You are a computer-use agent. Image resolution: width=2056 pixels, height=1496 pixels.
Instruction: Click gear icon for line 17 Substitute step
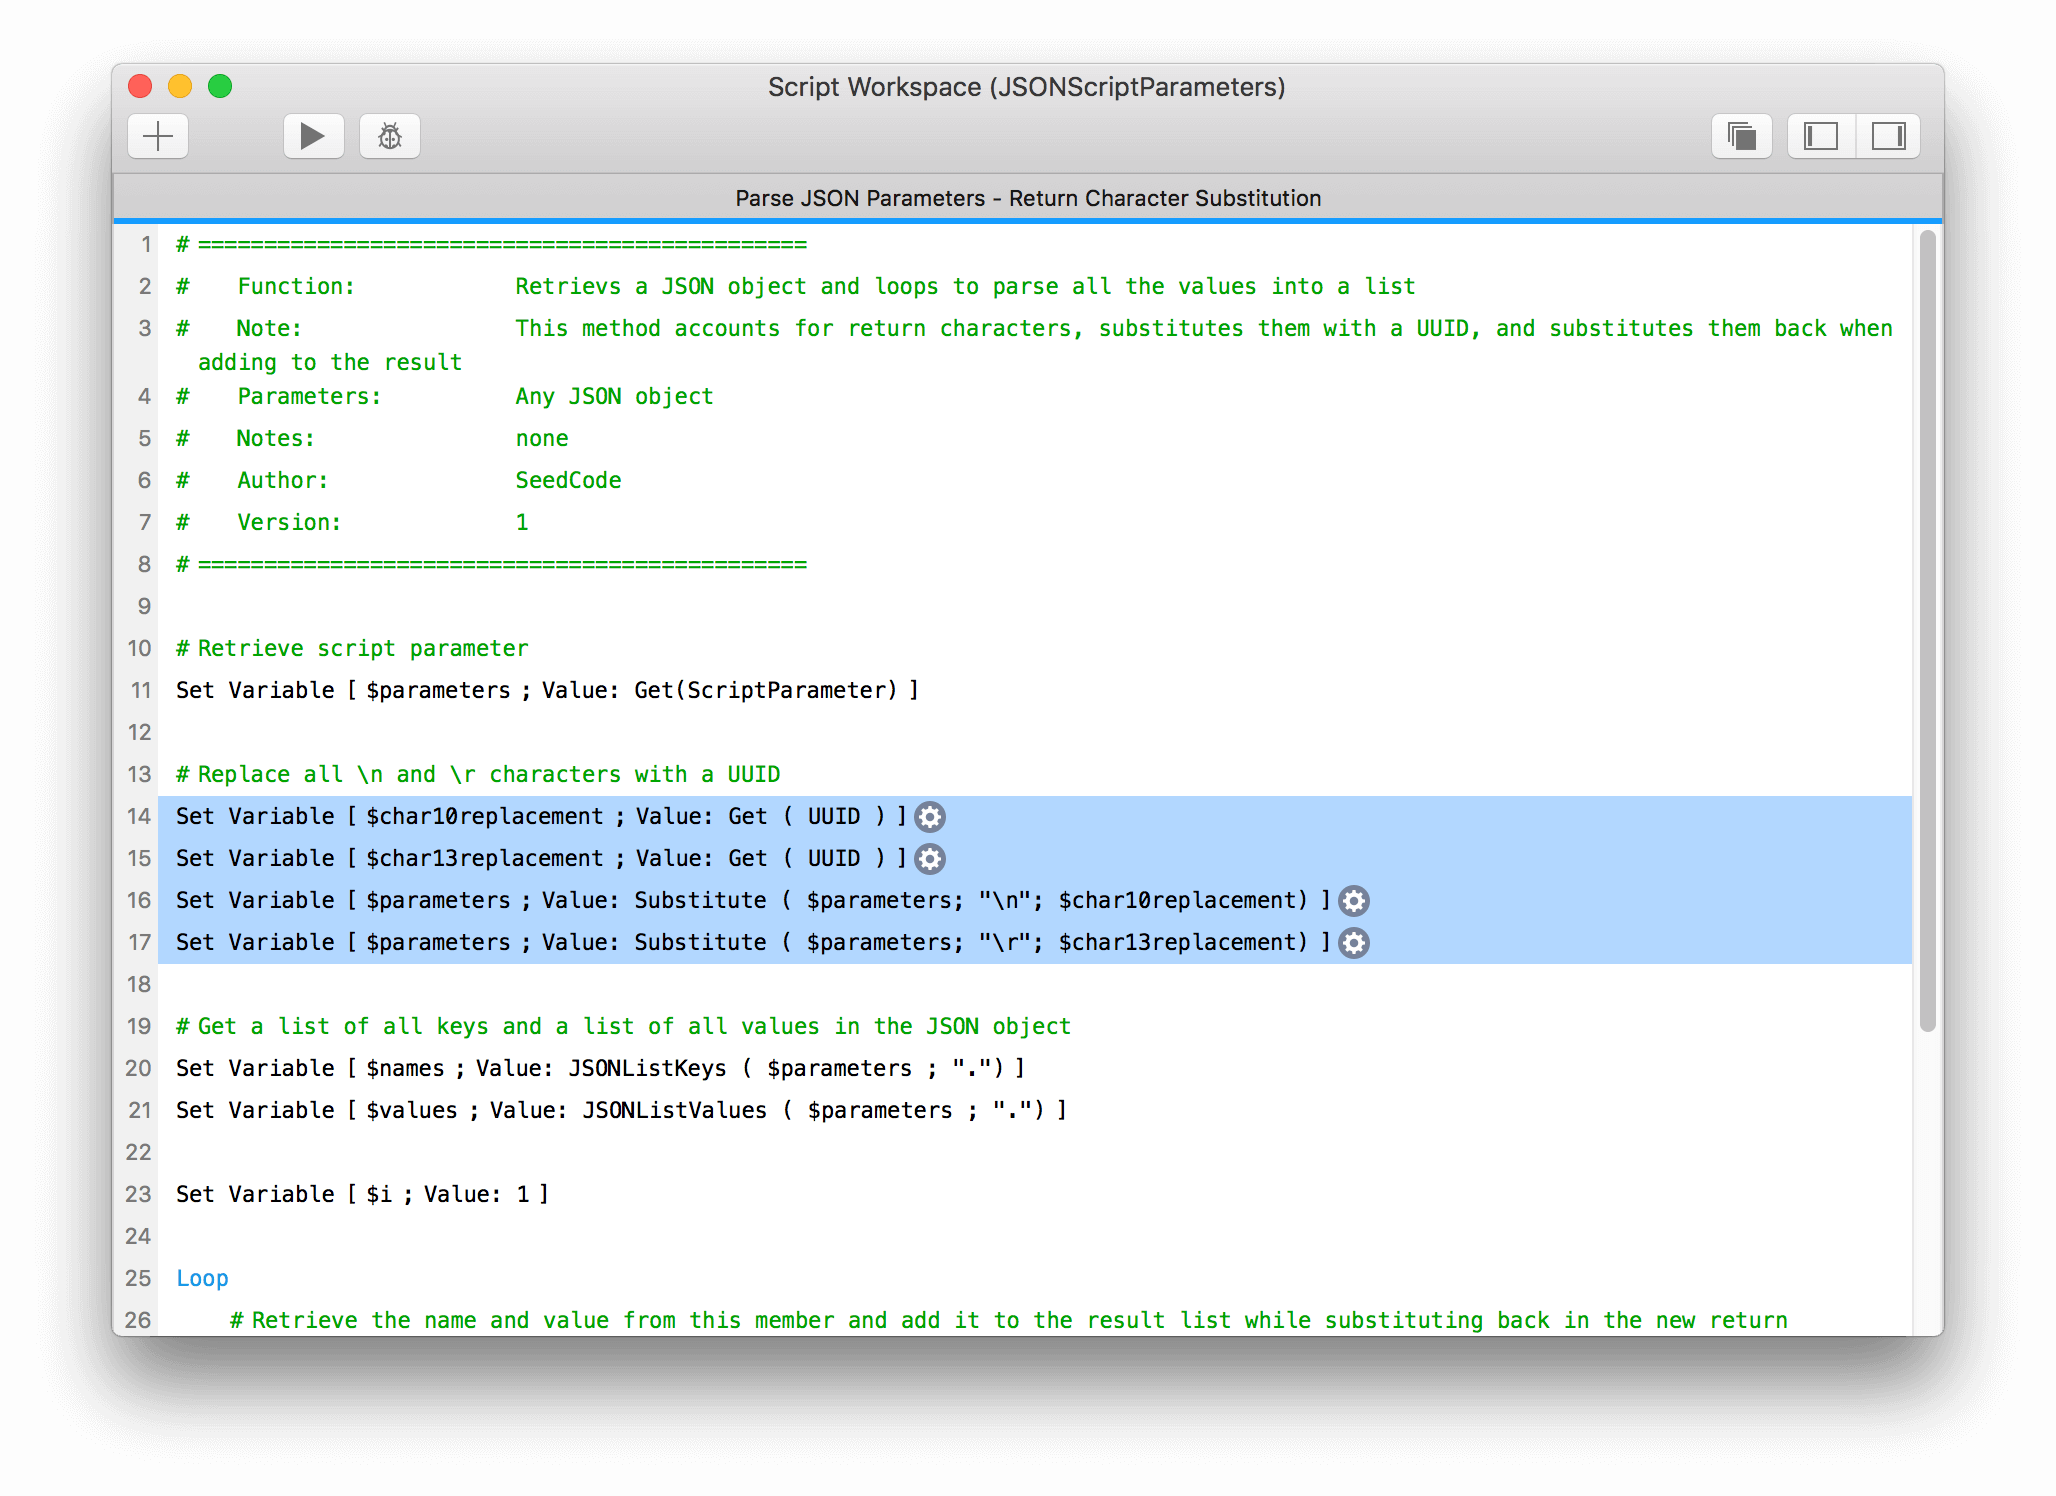pos(1354,943)
